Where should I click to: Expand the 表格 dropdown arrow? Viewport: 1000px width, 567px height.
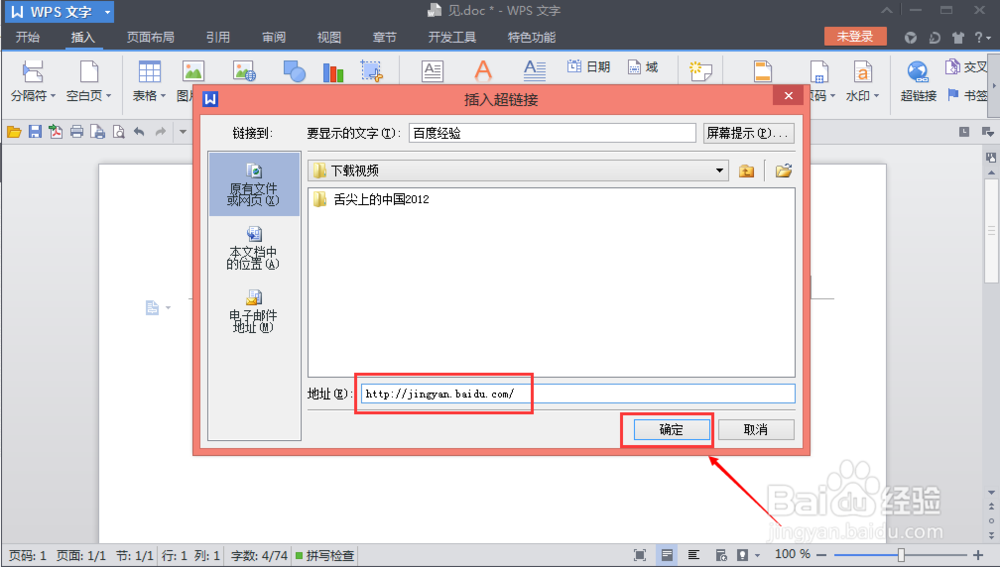tap(163, 96)
